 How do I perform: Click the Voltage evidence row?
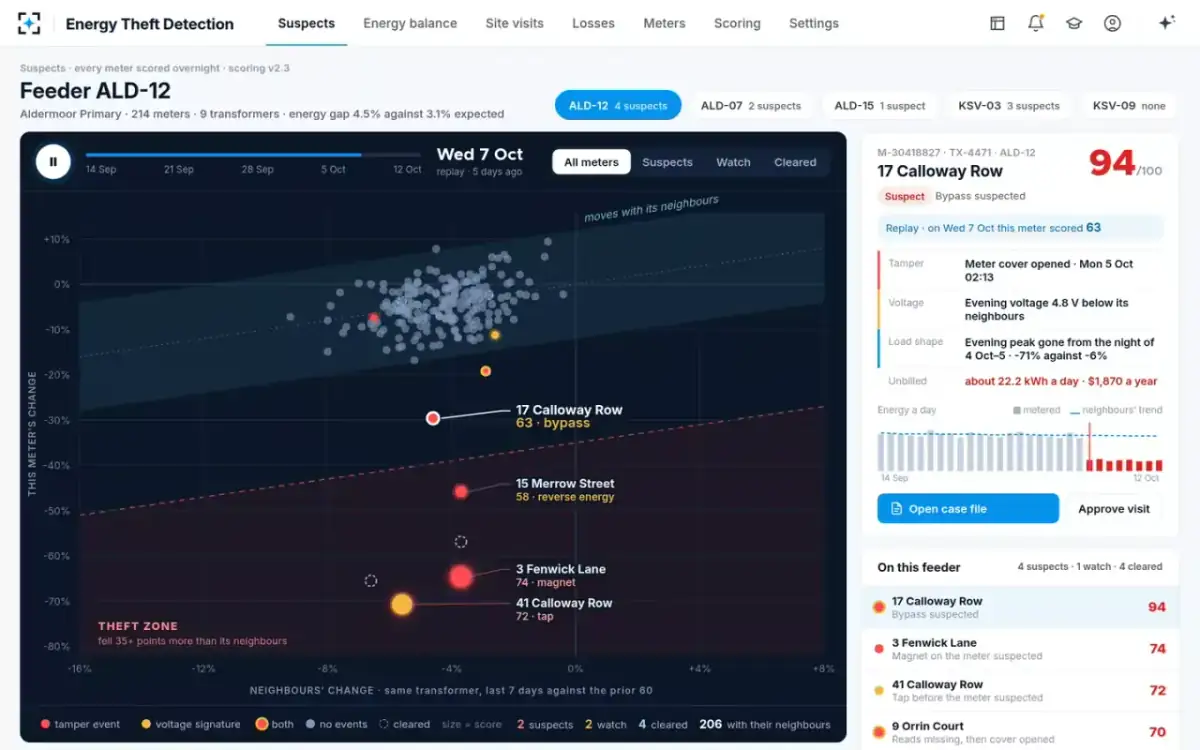coord(1020,309)
